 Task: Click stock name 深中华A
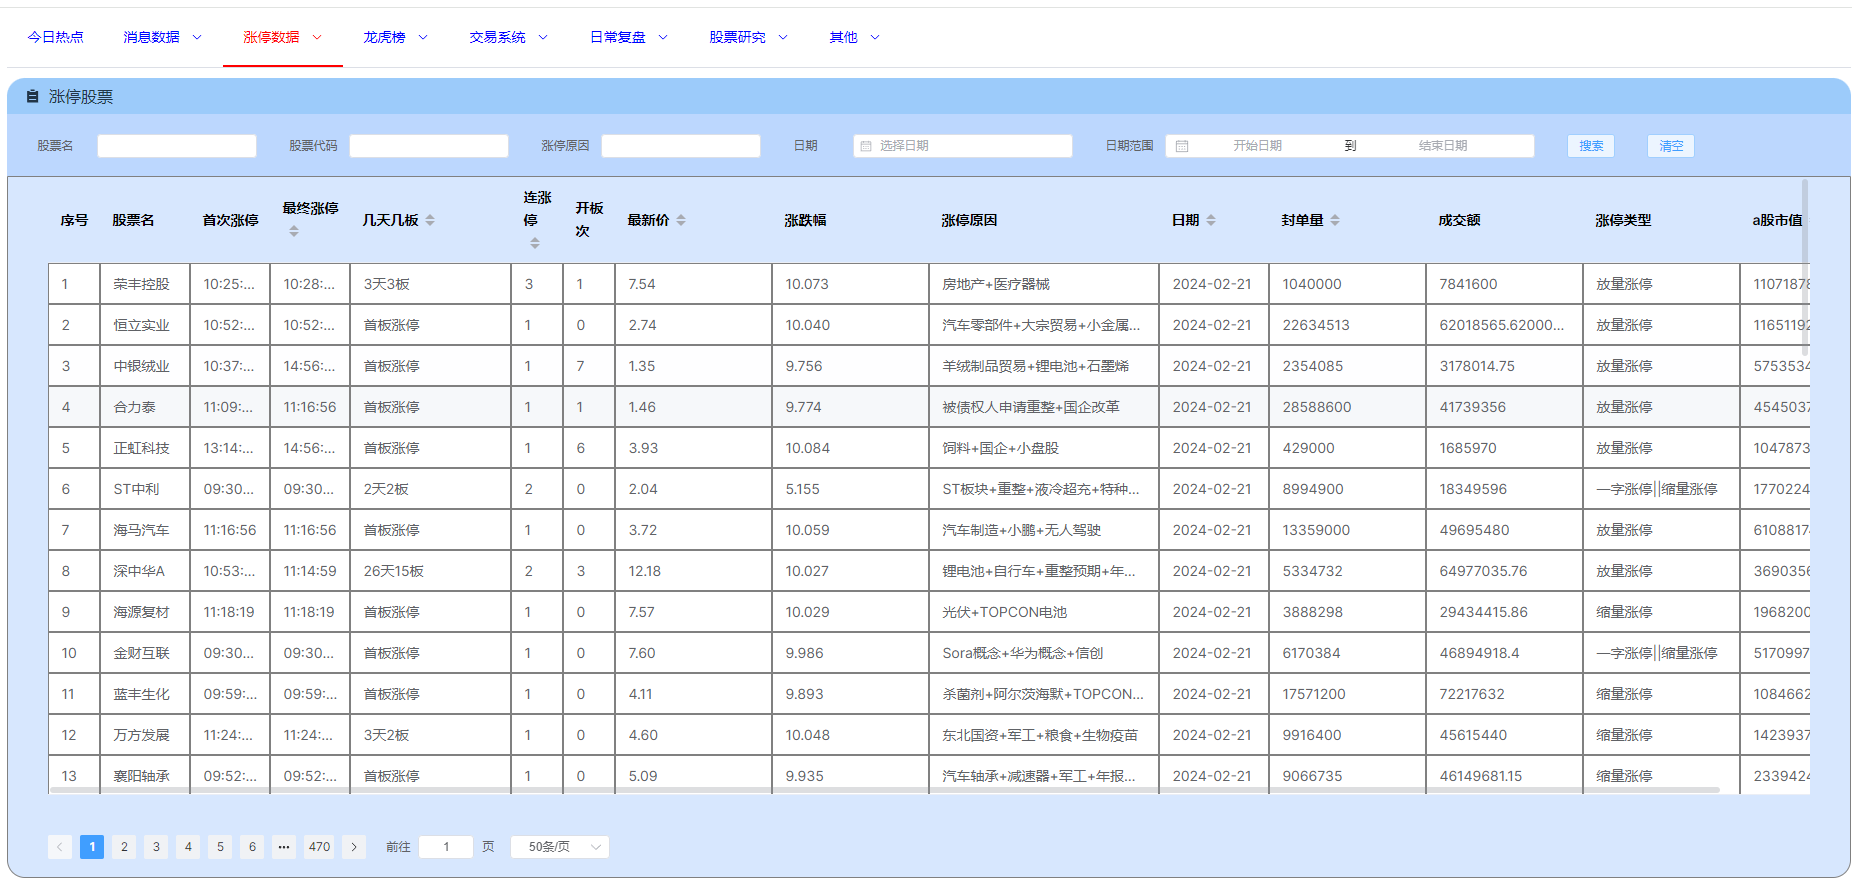pos(139,571)
